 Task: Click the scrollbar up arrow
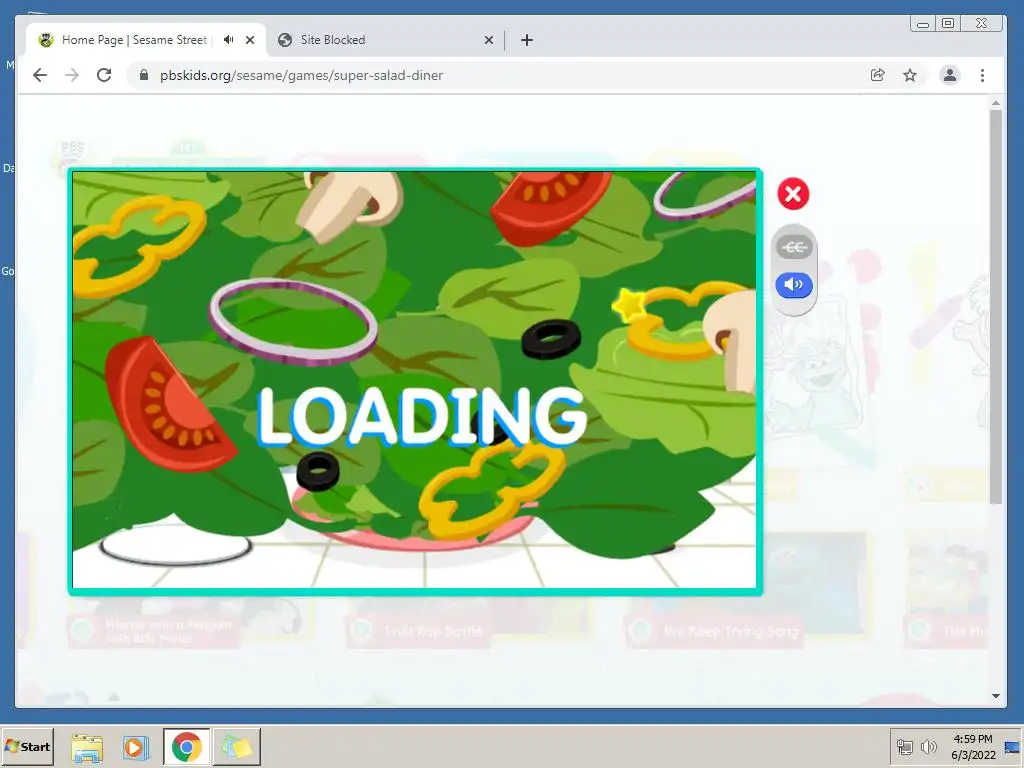[x=995, y=103]
